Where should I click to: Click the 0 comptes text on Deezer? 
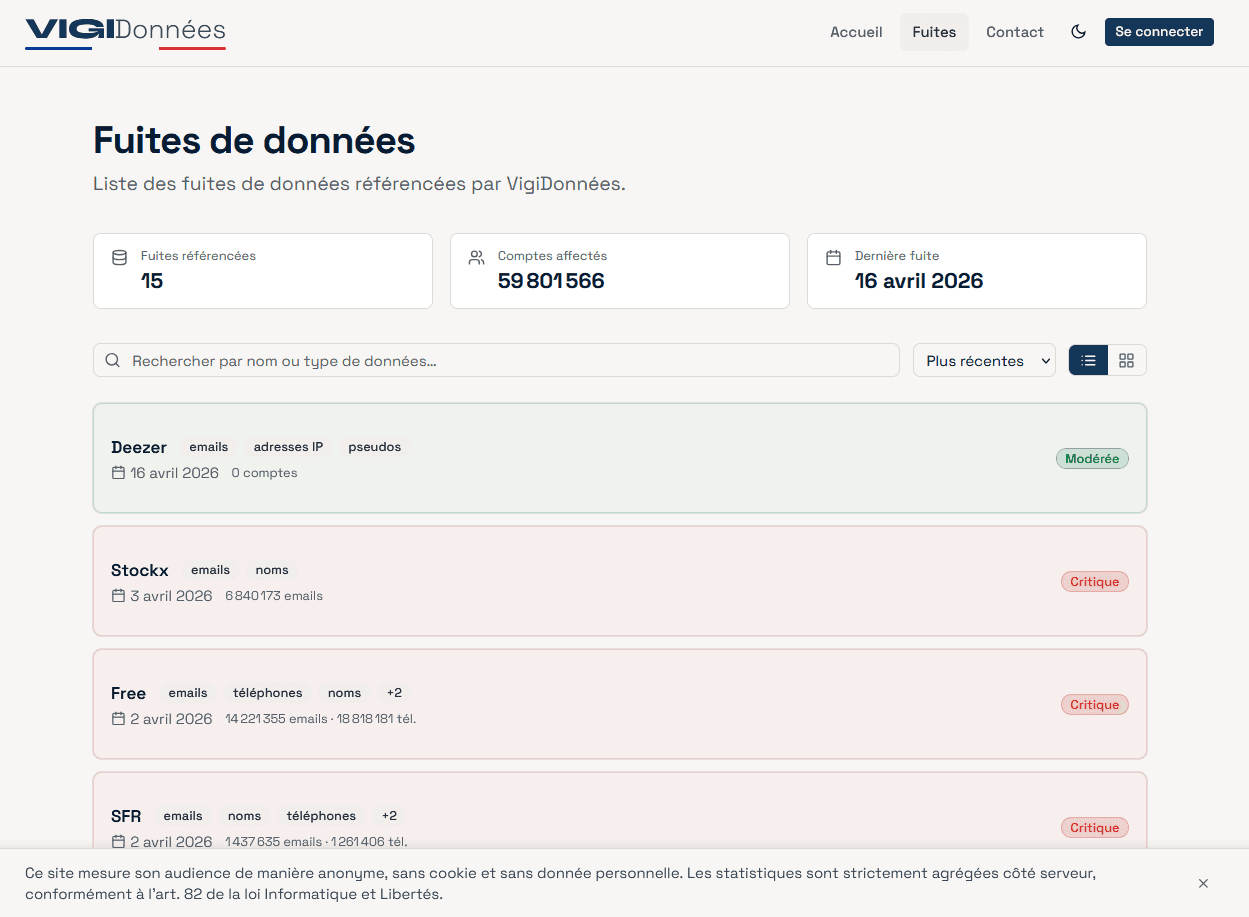pyautogui.click(x=264, y=473)
